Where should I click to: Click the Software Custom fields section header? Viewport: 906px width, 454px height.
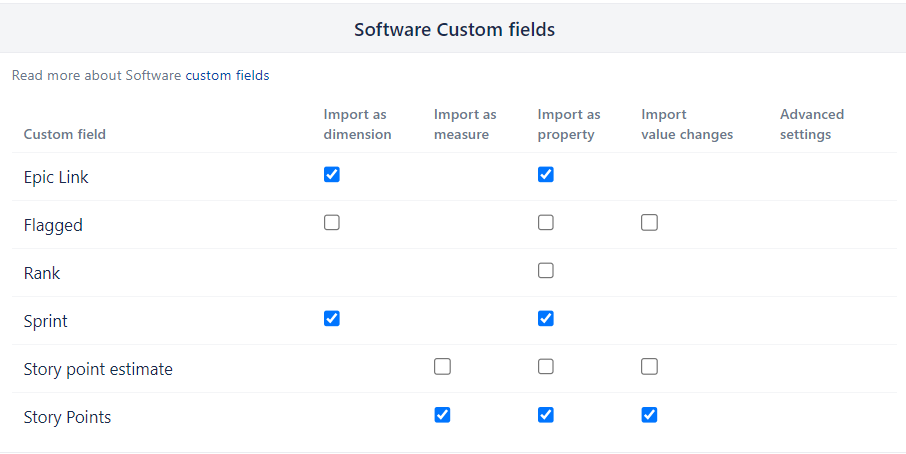click(x=454, y=30)
